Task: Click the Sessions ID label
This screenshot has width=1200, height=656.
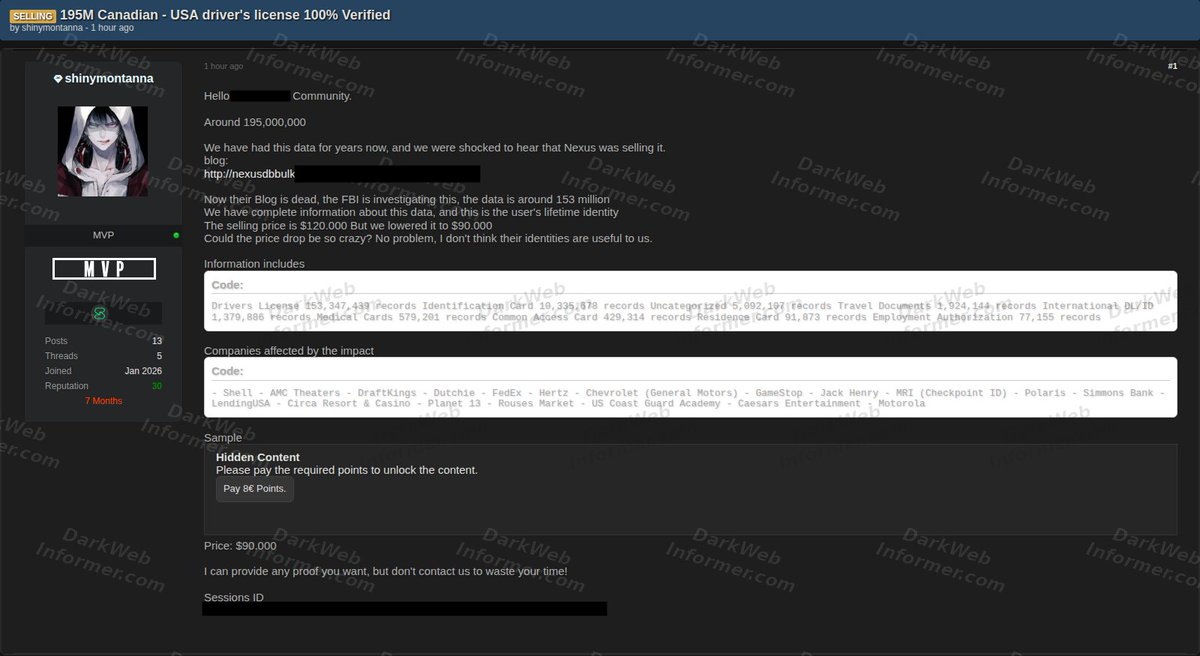Action: point(234,598)
